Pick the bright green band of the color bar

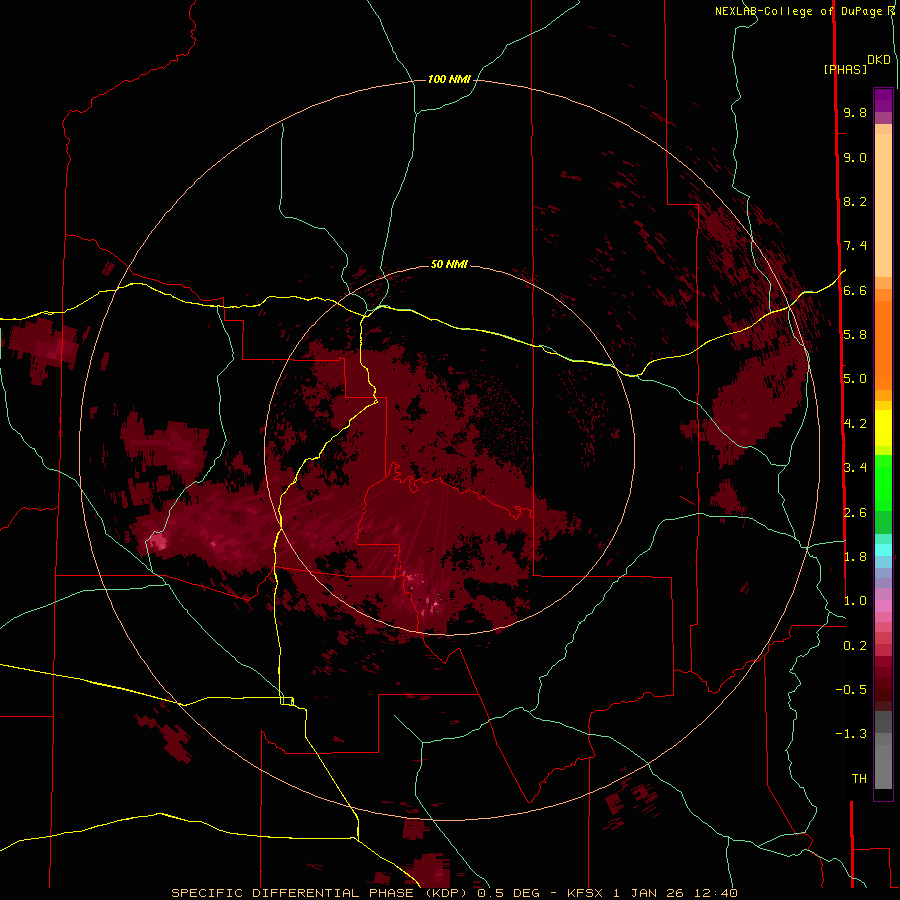[x=883, y=483]
